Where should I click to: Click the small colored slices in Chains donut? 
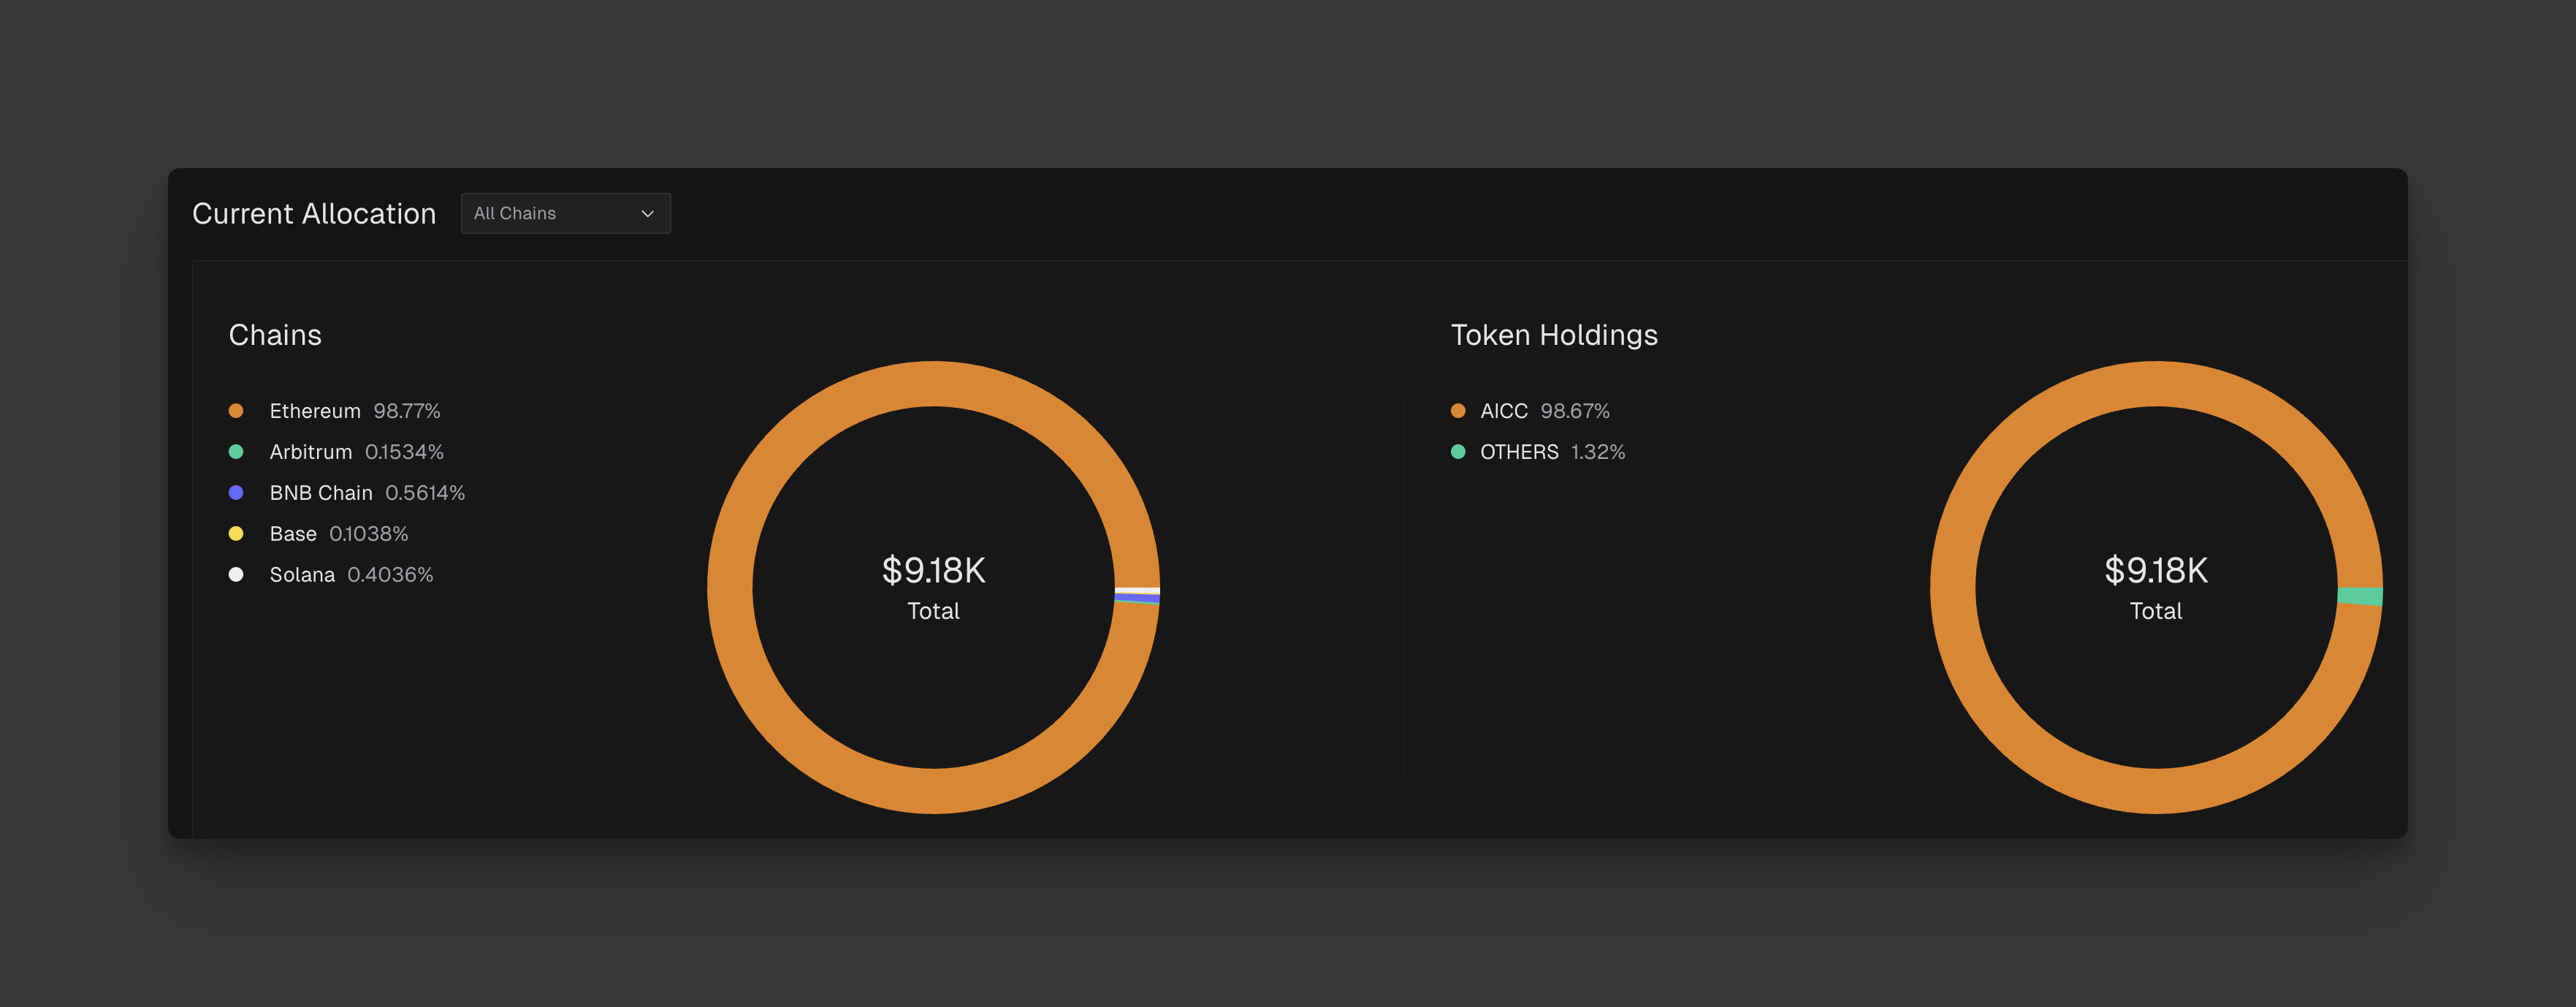[1138, 596]
